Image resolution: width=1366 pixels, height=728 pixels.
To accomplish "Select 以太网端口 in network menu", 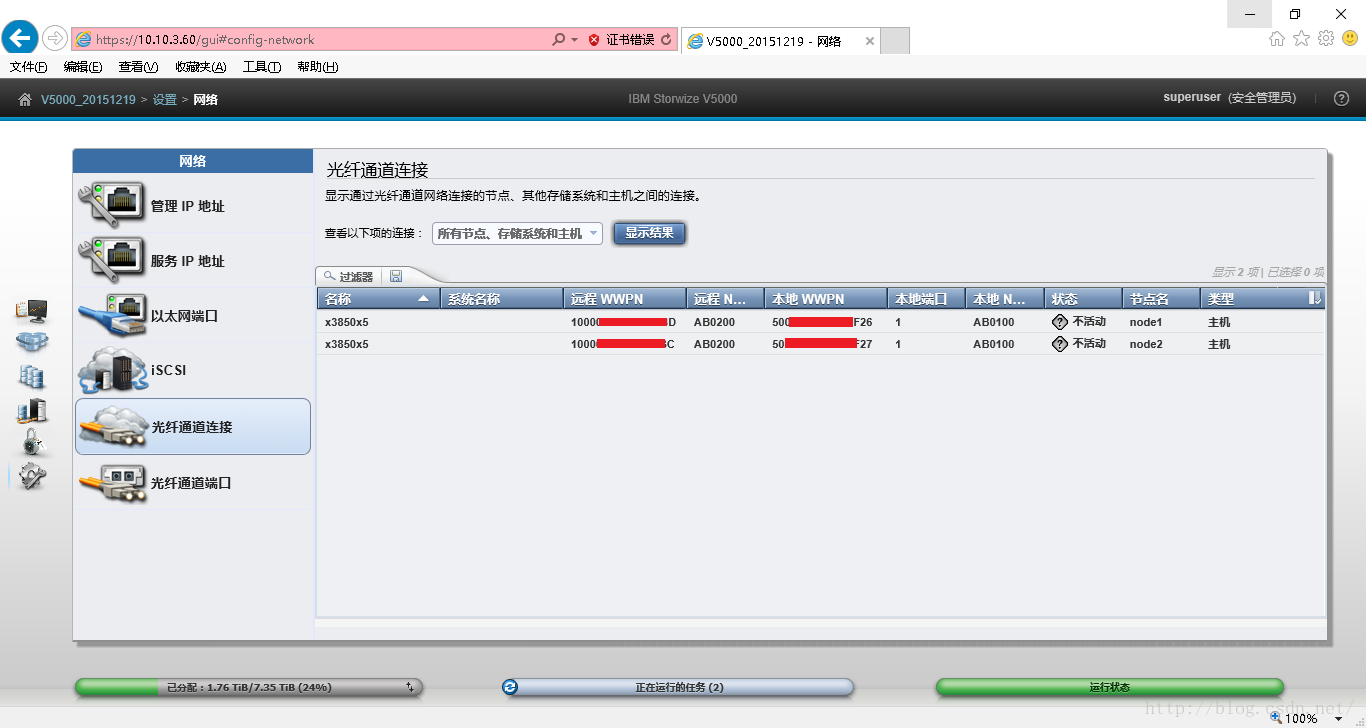I will (193, 316).
